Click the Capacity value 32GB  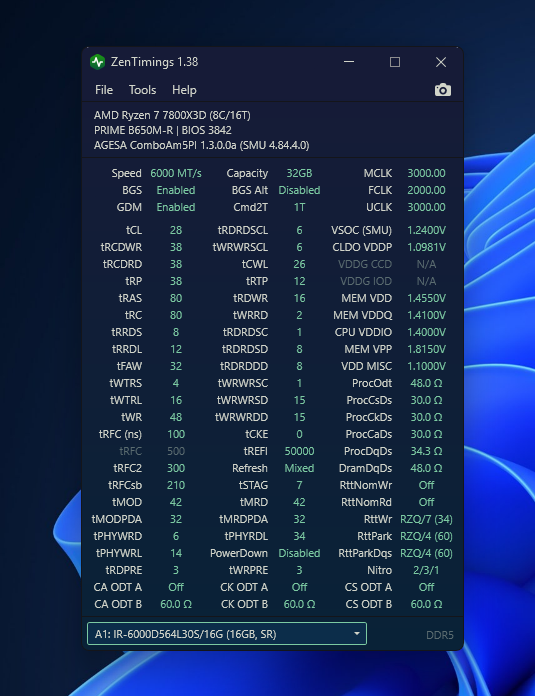[x=299, y=174]
